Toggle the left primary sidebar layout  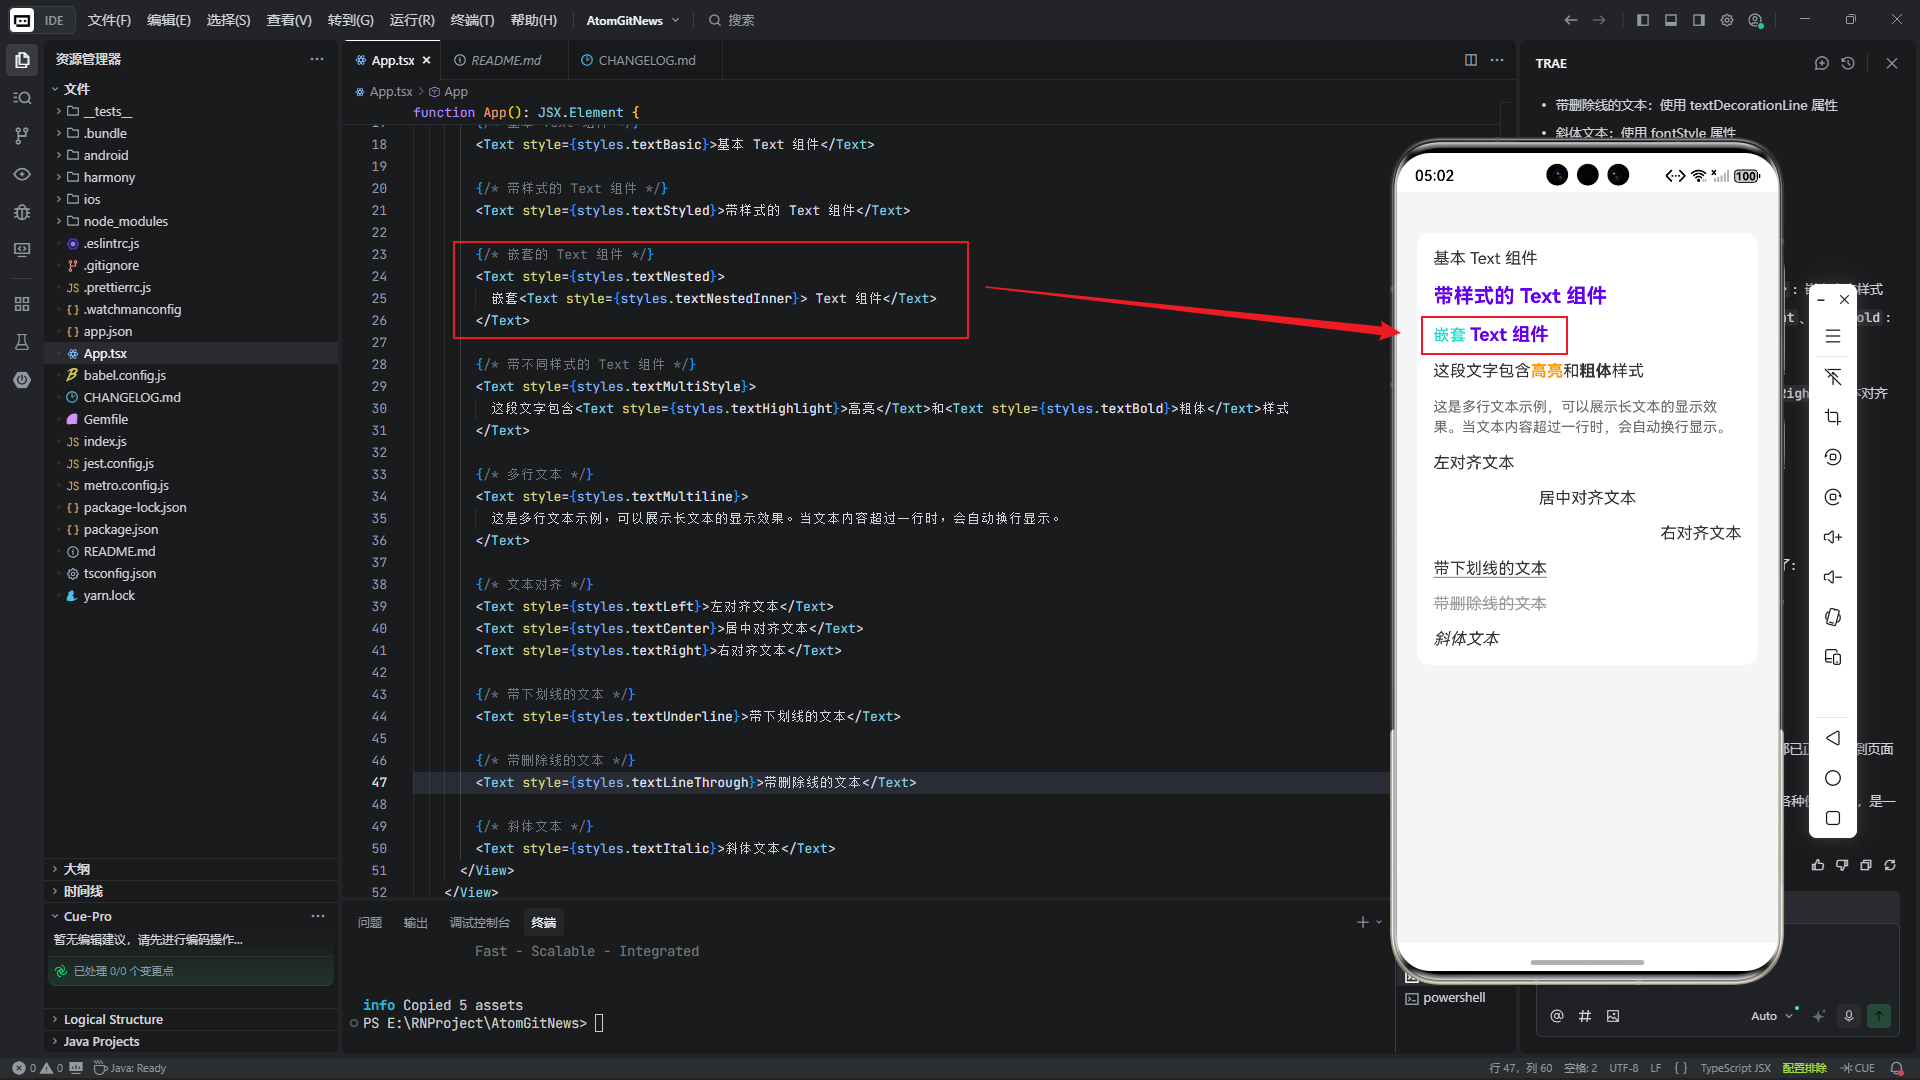1643,20
